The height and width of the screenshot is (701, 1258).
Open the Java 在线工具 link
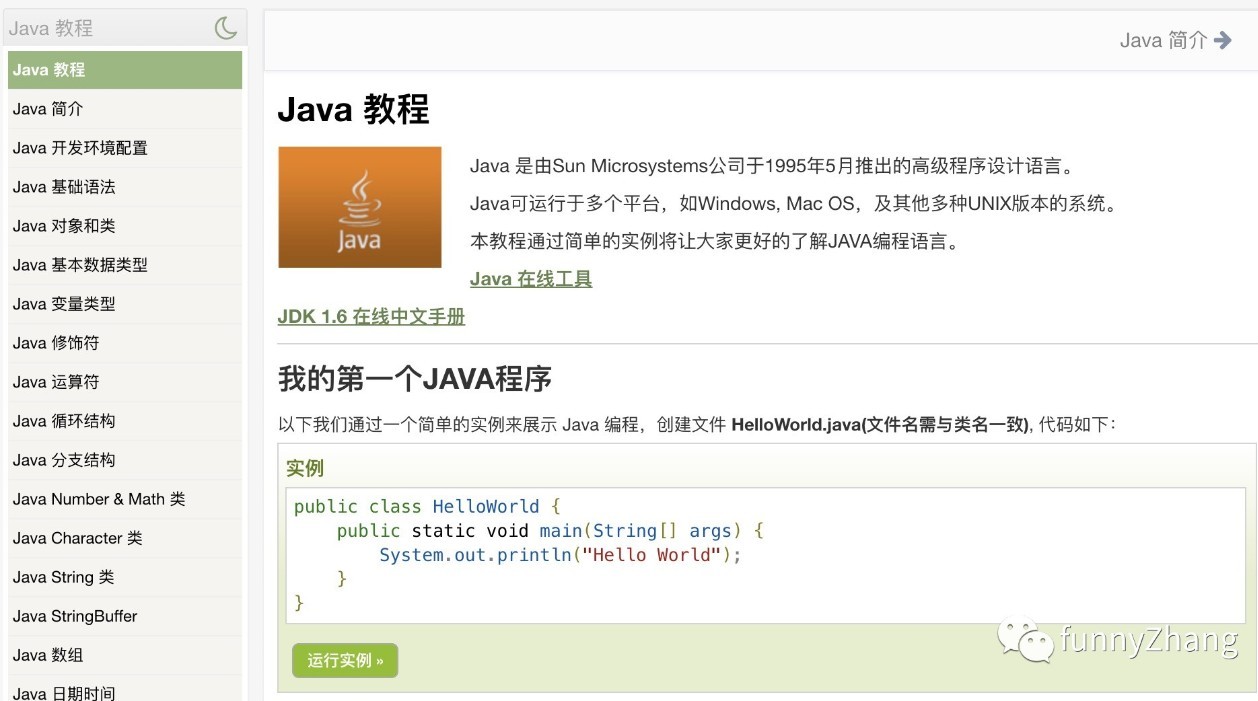pyautogui.click(x=531, y=279)
